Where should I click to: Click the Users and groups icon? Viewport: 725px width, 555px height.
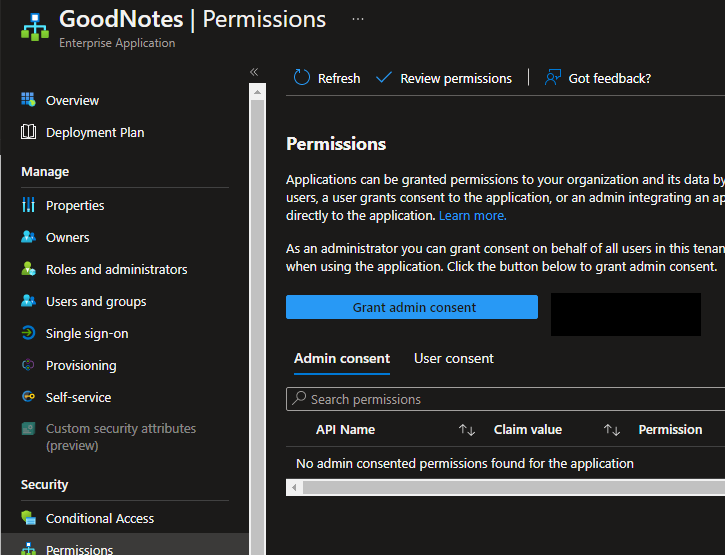point(28,301)
